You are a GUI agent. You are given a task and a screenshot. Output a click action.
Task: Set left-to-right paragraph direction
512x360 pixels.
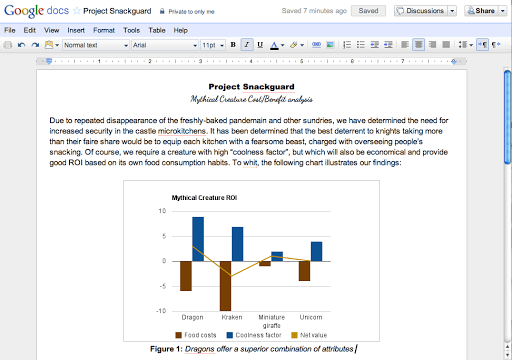point(482,45)
